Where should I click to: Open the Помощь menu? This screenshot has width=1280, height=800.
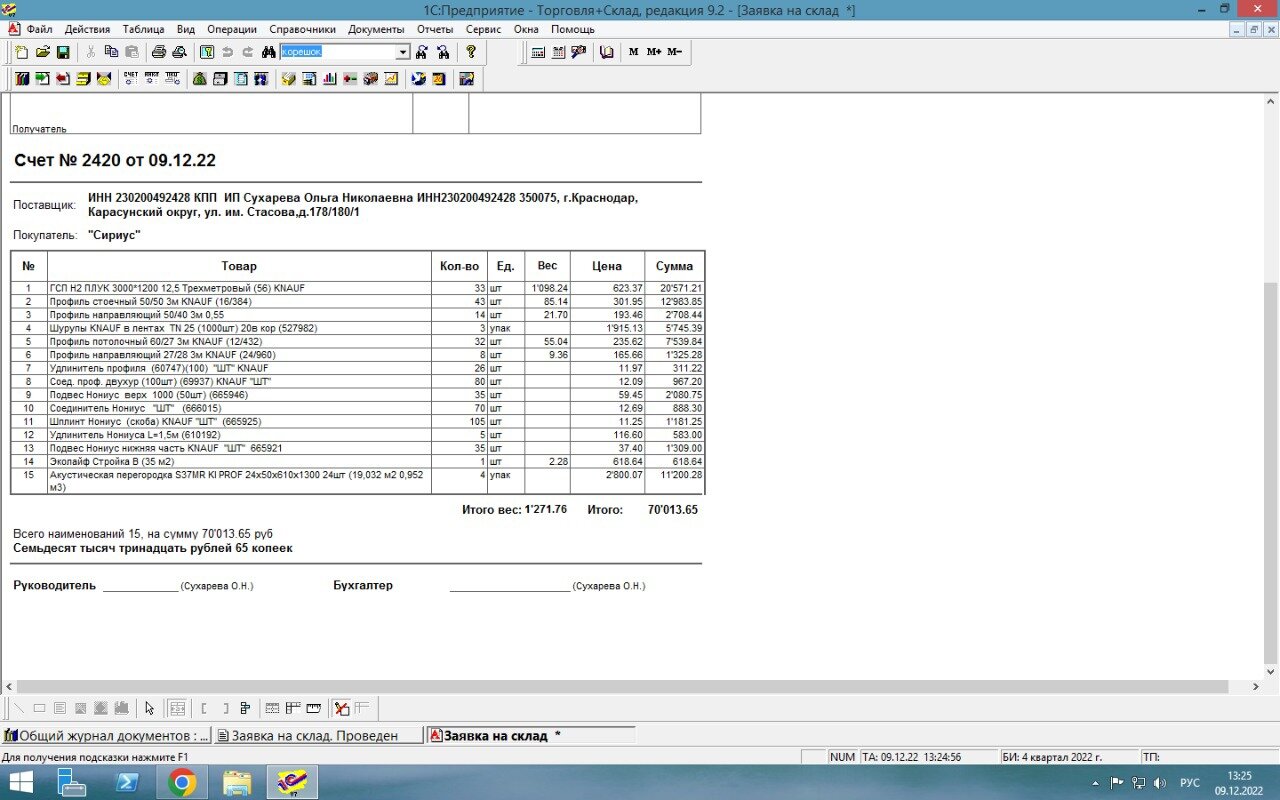(573, 29)
